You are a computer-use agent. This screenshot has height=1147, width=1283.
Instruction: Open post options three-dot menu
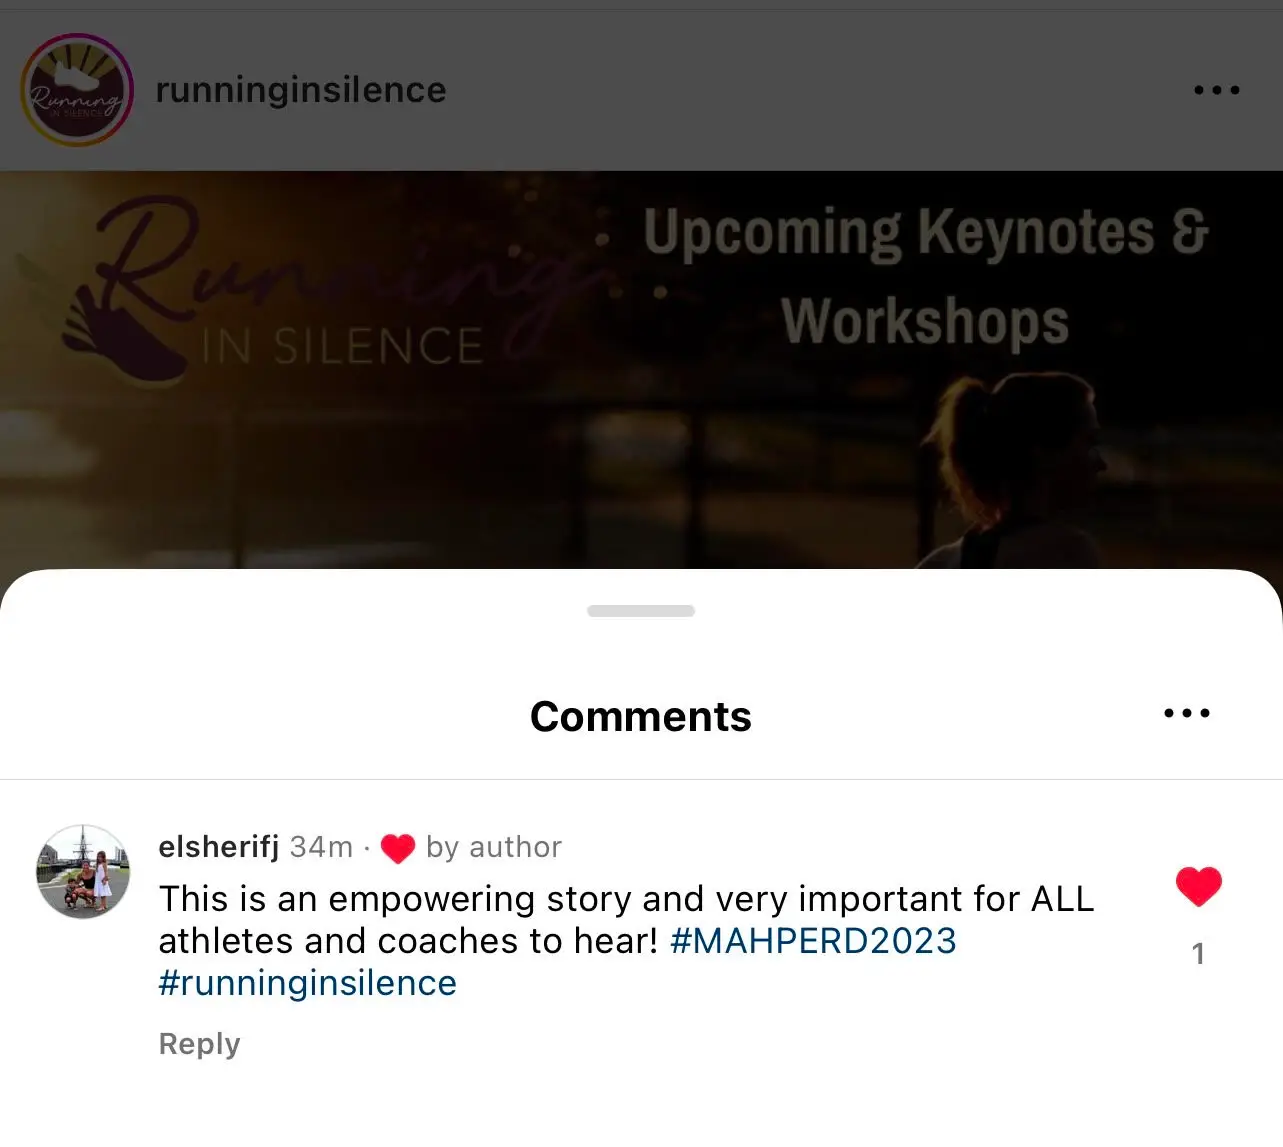point(1217,90)
